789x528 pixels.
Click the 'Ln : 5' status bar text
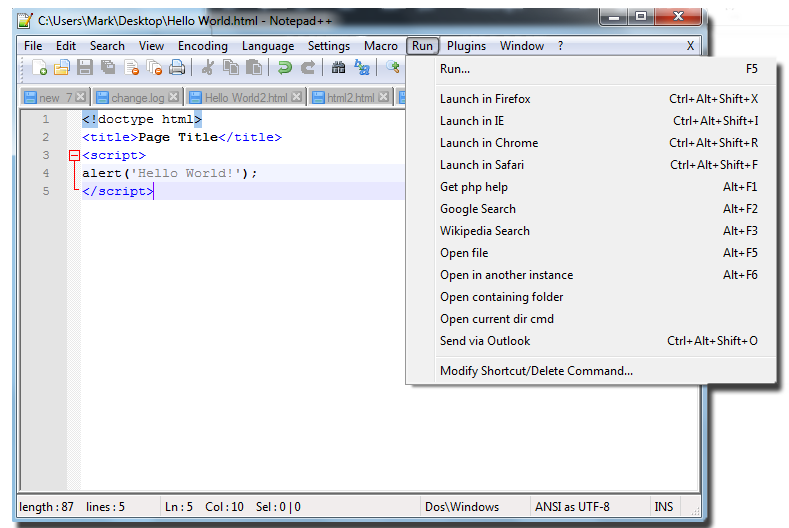tap(179, 507)
